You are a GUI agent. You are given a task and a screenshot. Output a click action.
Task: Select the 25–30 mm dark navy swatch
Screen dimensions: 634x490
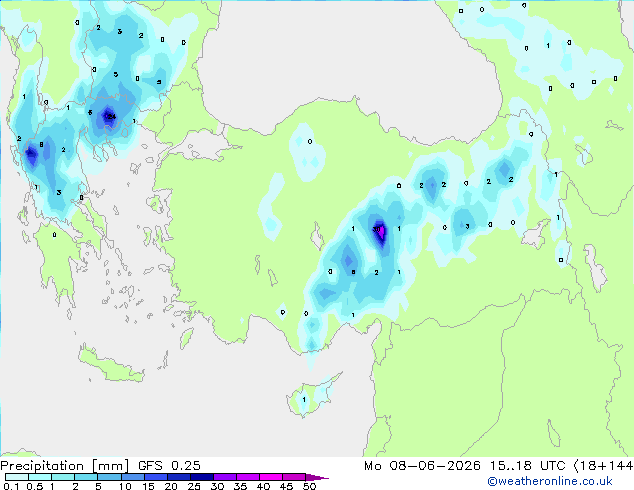(201, 477)
